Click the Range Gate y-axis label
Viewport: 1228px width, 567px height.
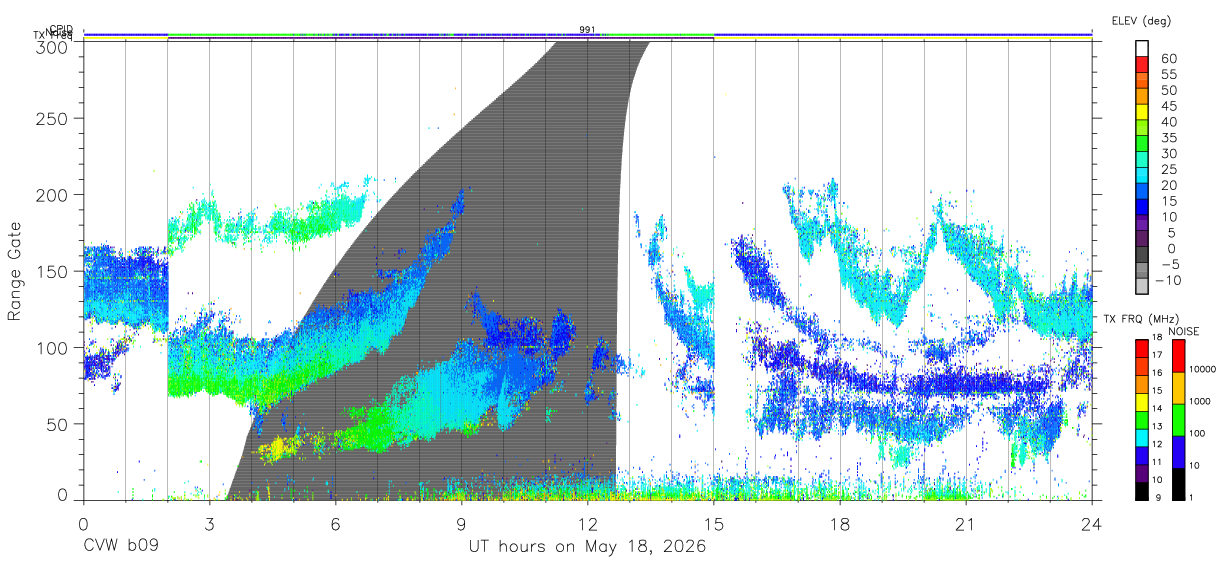[x=15, y=270]
